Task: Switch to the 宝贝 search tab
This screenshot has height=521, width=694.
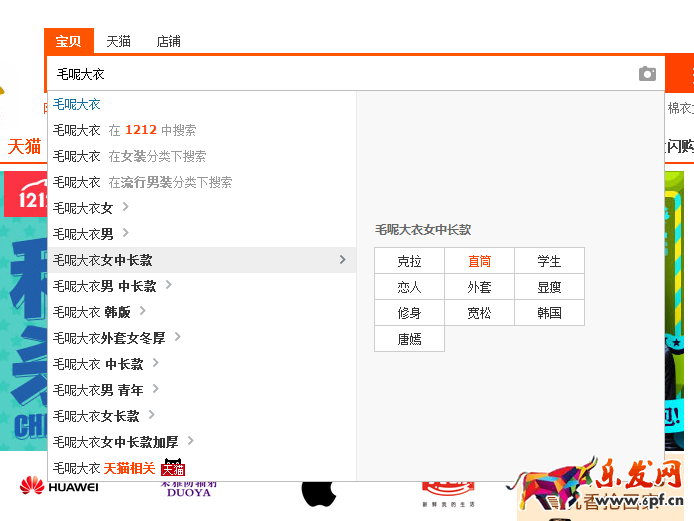Action: click(x=69, y=41)
